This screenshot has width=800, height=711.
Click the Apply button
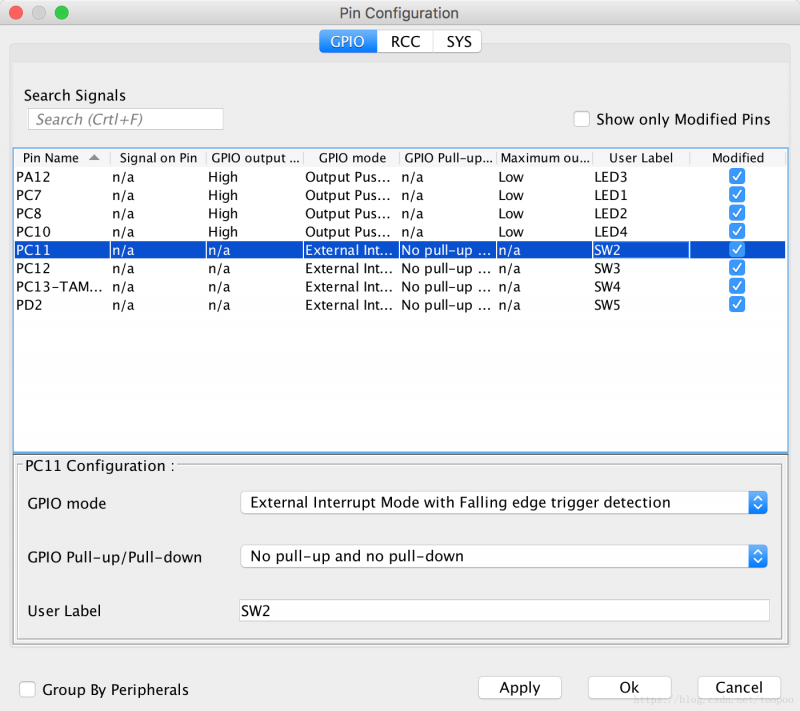pos(519,688)
